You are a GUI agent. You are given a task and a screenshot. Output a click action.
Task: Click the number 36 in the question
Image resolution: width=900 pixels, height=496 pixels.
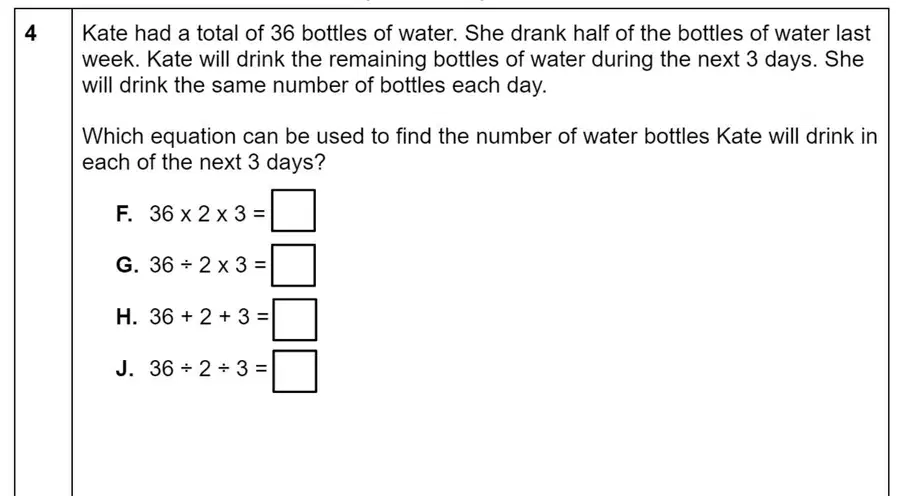(x=282, y=34)
